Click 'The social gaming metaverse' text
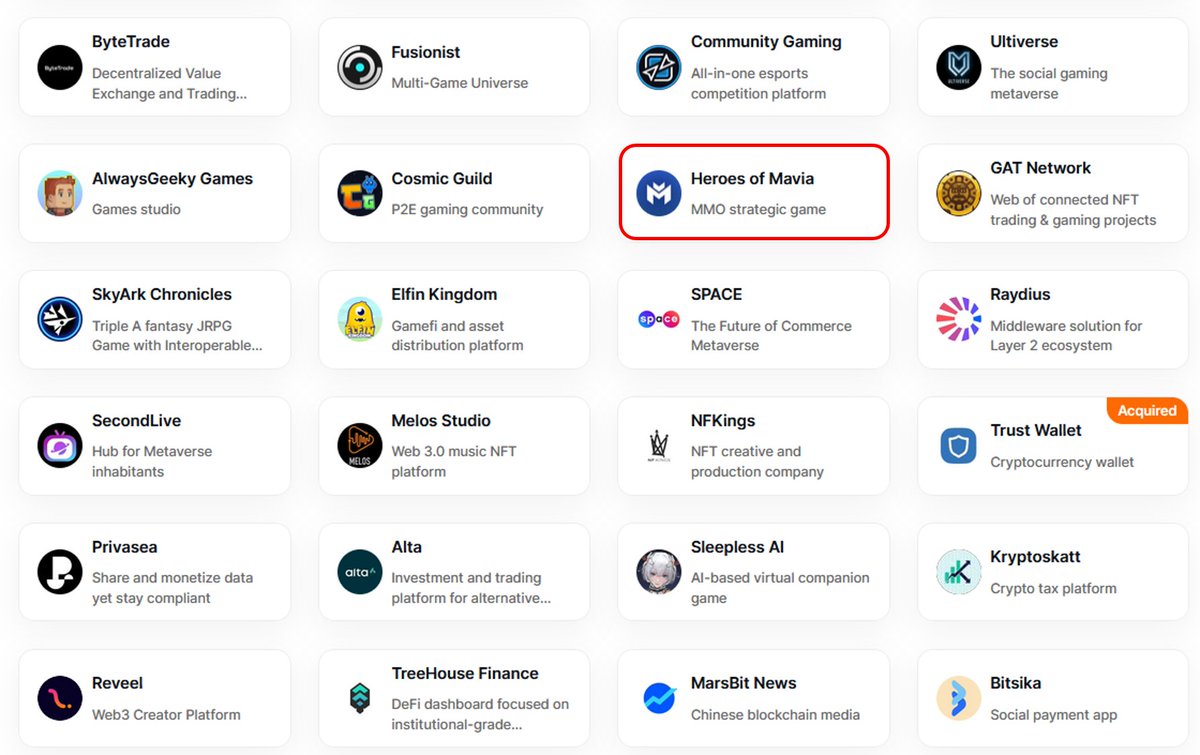This screenshot has height=755, width=1200. [x=1049, y=83]
